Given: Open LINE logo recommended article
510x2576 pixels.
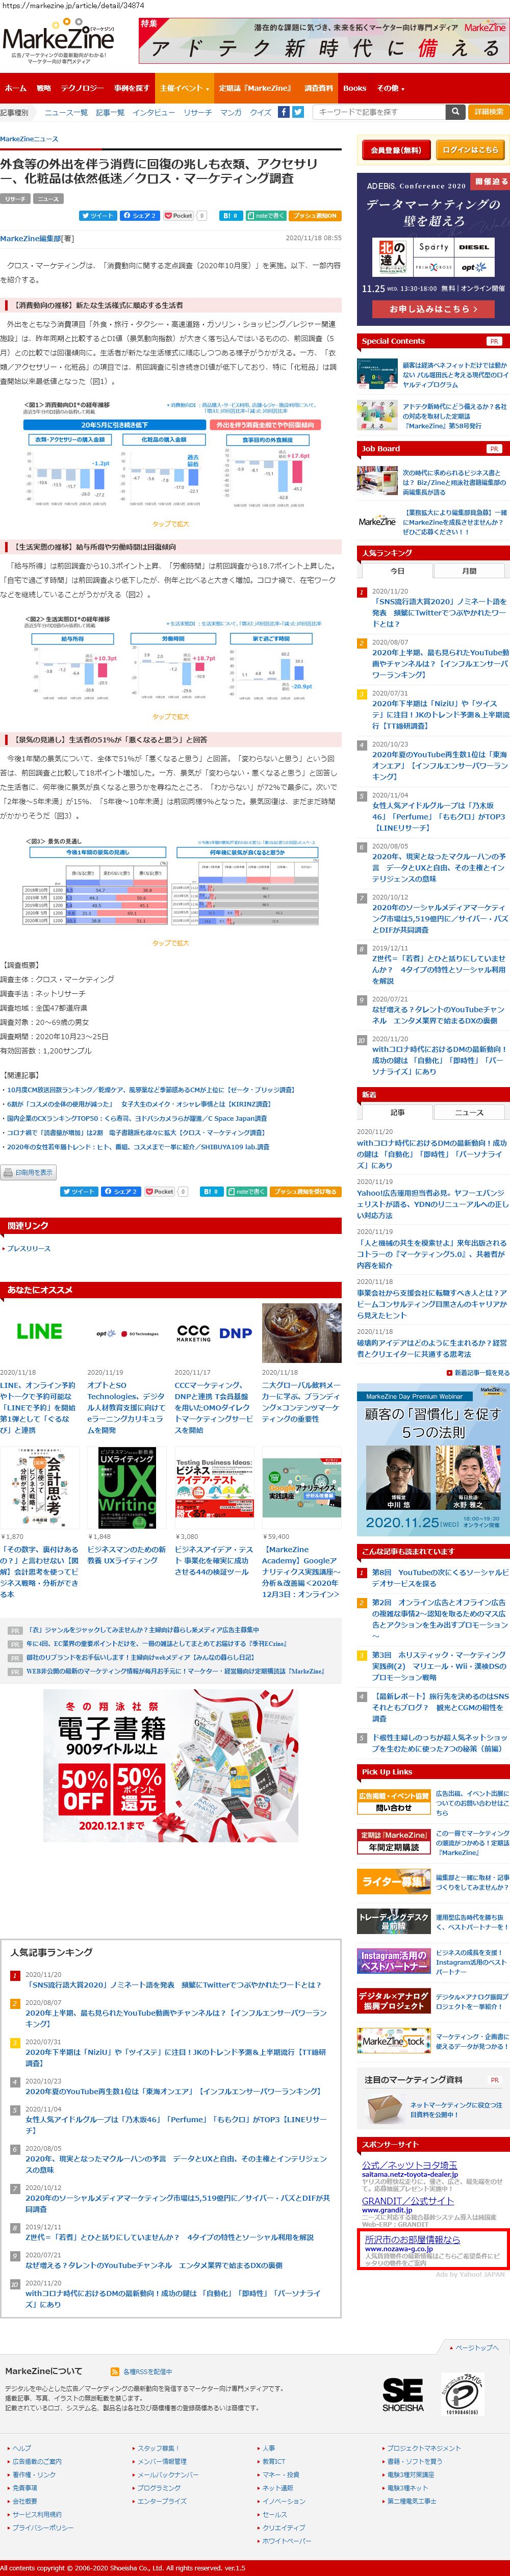Looking at the screenshot, I should click(39, 1331).
